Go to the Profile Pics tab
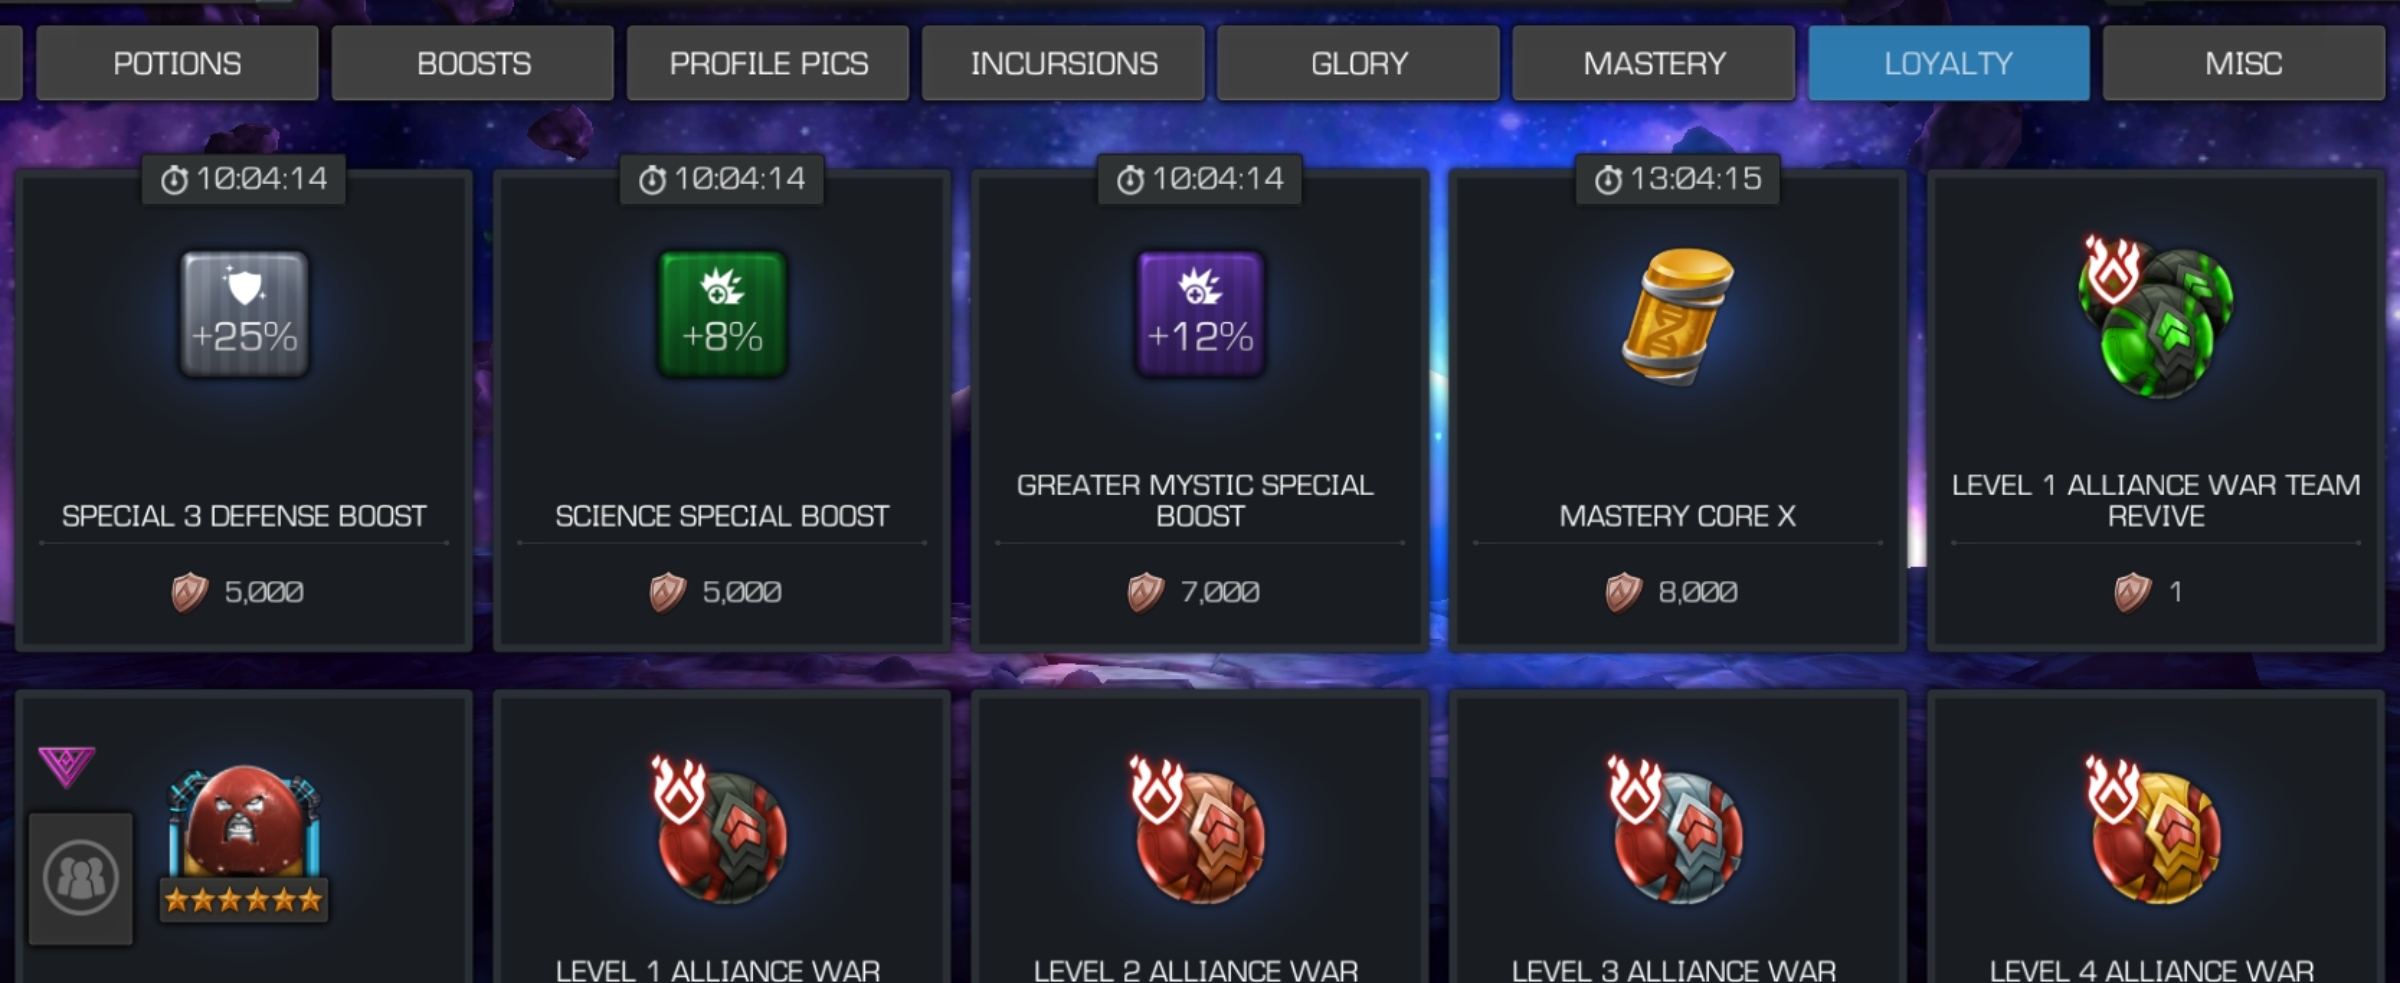 click(x=768, y=63)
